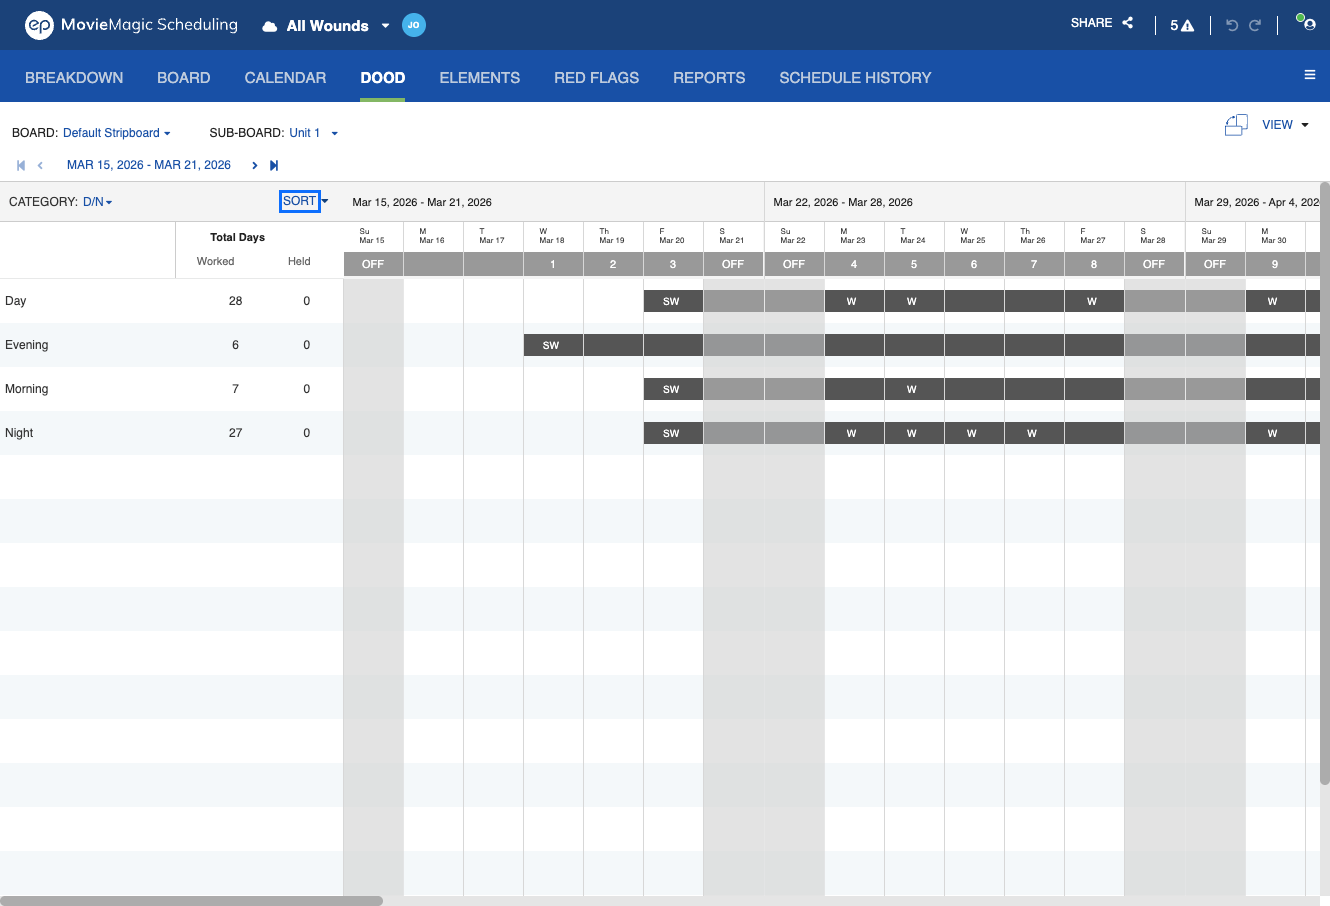Click the Held column header
The height and width of the screenshot is (906, 1330).
[299, 262]
